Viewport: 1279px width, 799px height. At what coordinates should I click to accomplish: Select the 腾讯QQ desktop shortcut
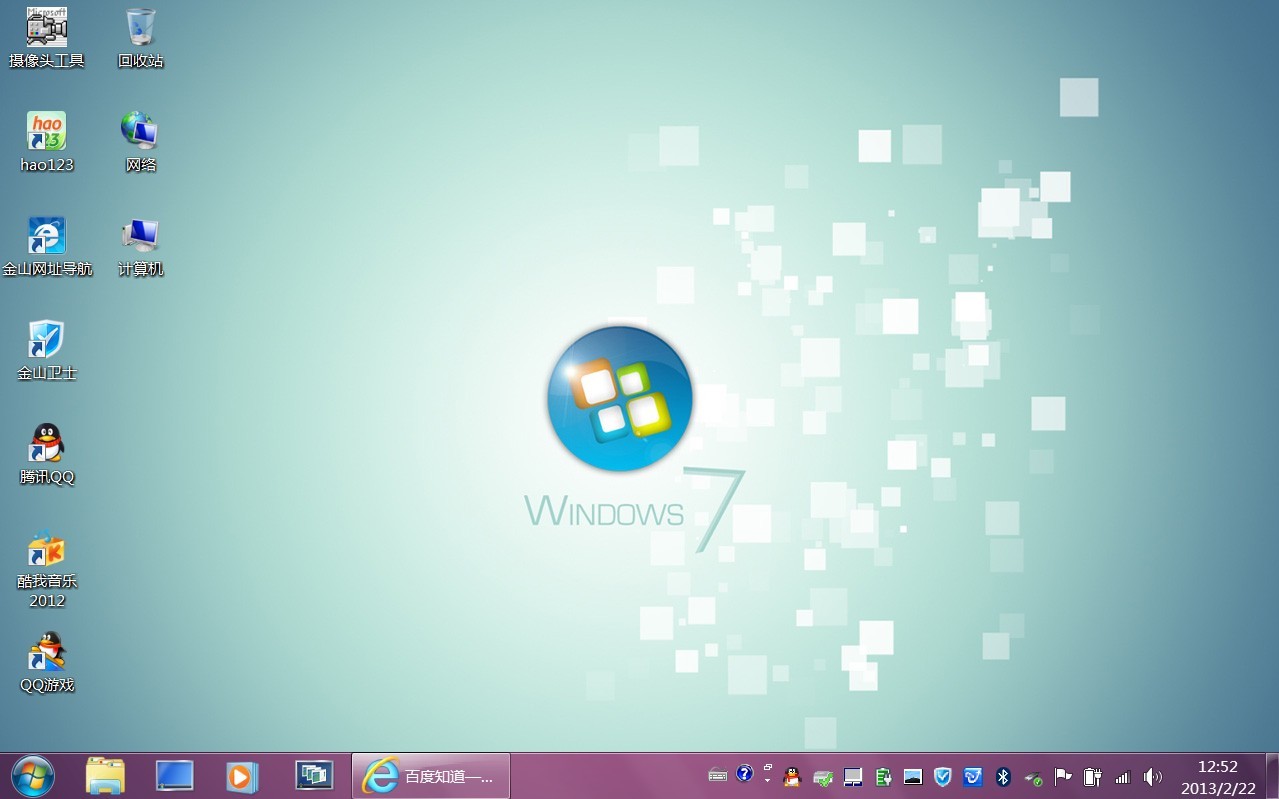click(46, 454)
